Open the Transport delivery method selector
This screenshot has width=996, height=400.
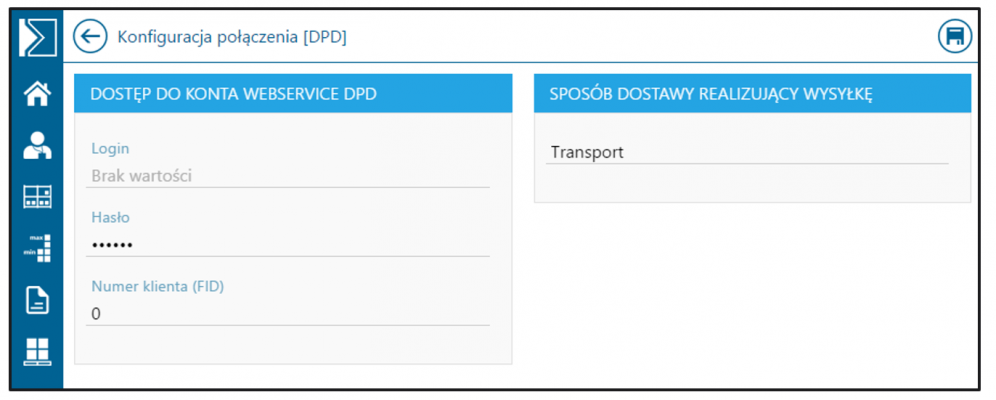click(x=747, y=152)
